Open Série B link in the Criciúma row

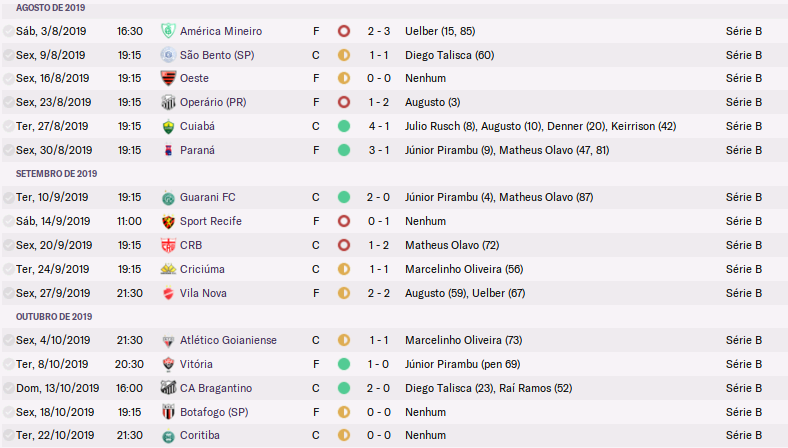tap(743, 269)
